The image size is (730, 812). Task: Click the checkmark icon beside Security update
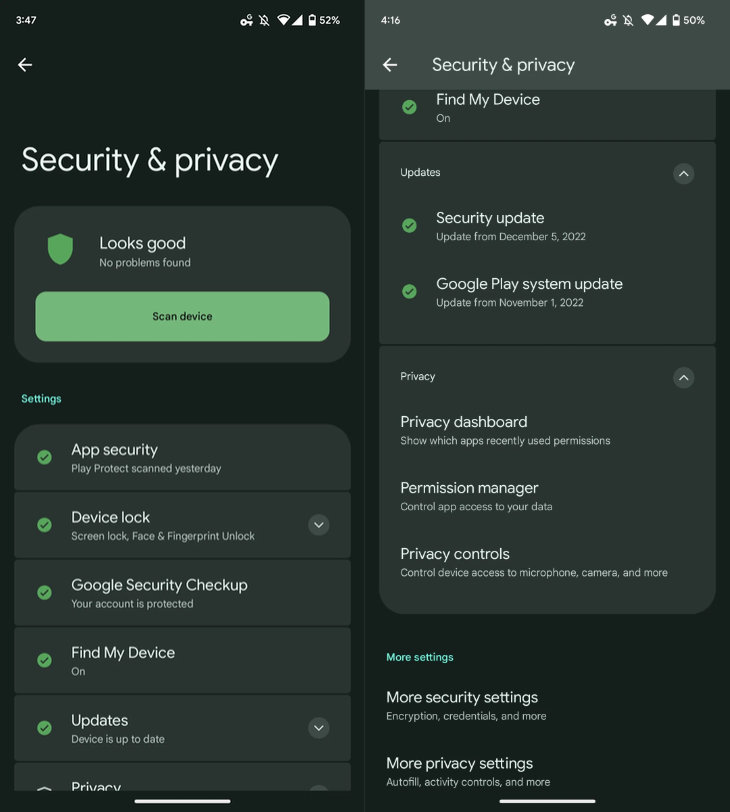pyautogui.click(x=410, y=225)
